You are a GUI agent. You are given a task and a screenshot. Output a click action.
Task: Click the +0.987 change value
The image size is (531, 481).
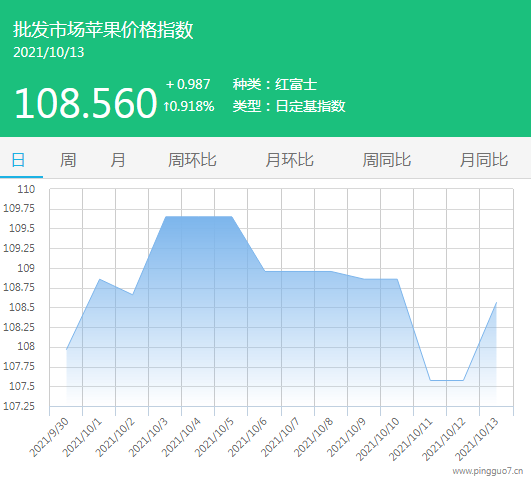tap(188, 84)
